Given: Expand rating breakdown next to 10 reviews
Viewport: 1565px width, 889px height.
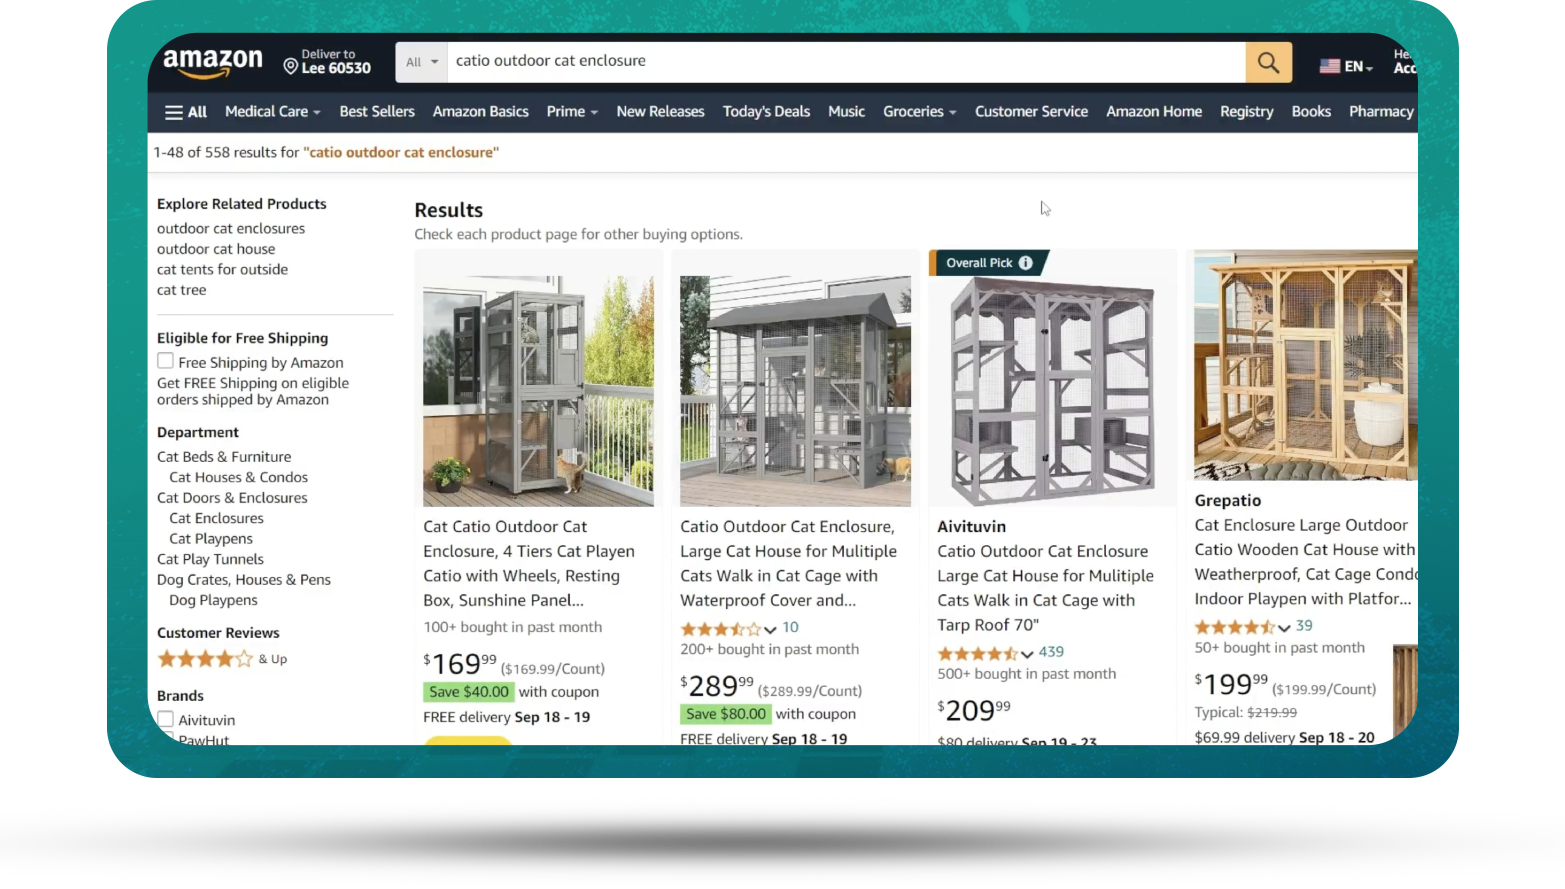Looking at the screenshot, I should pyautogui.click(x=770, y=629).
